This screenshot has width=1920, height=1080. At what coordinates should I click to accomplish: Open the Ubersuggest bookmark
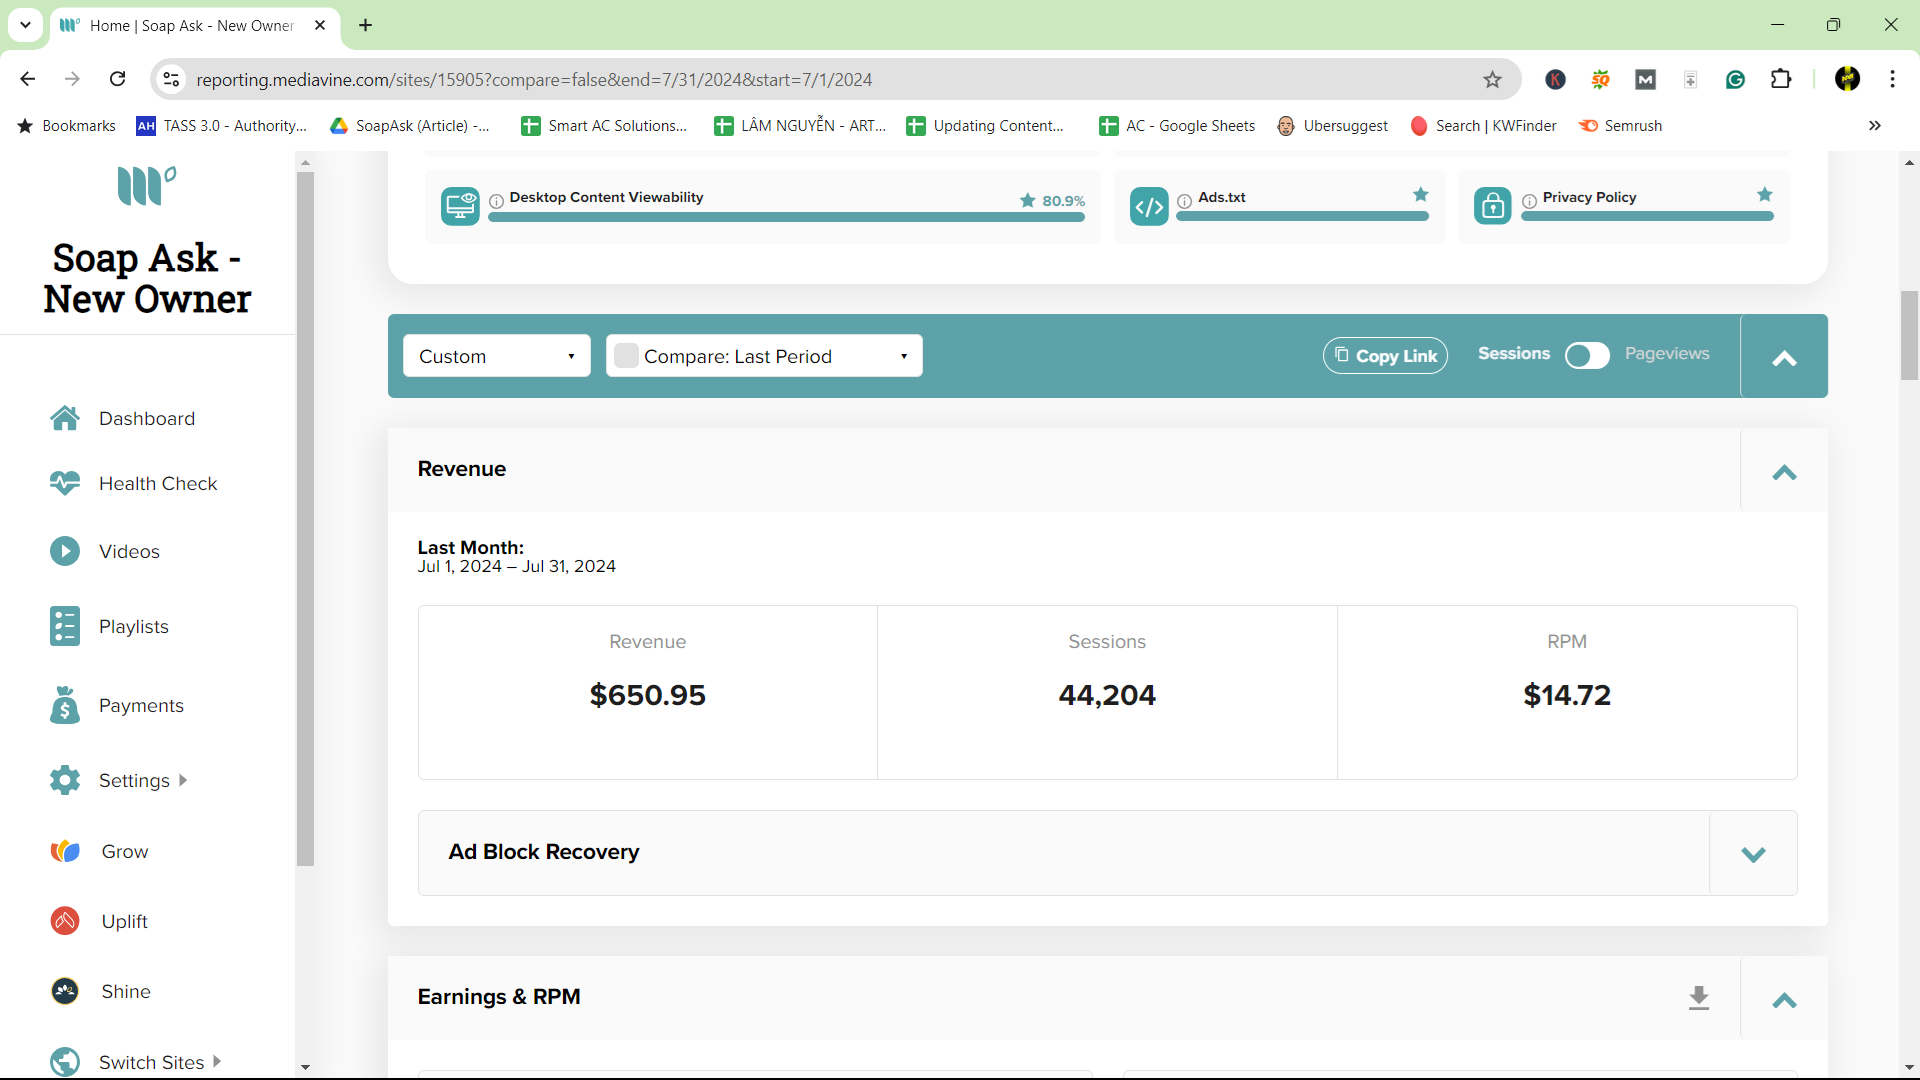1333,125
